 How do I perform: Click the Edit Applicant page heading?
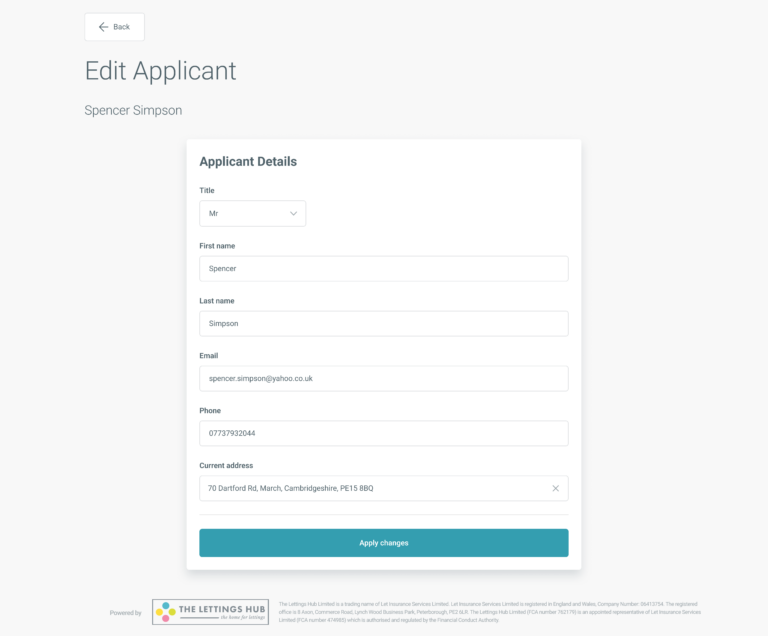(161, 71)
